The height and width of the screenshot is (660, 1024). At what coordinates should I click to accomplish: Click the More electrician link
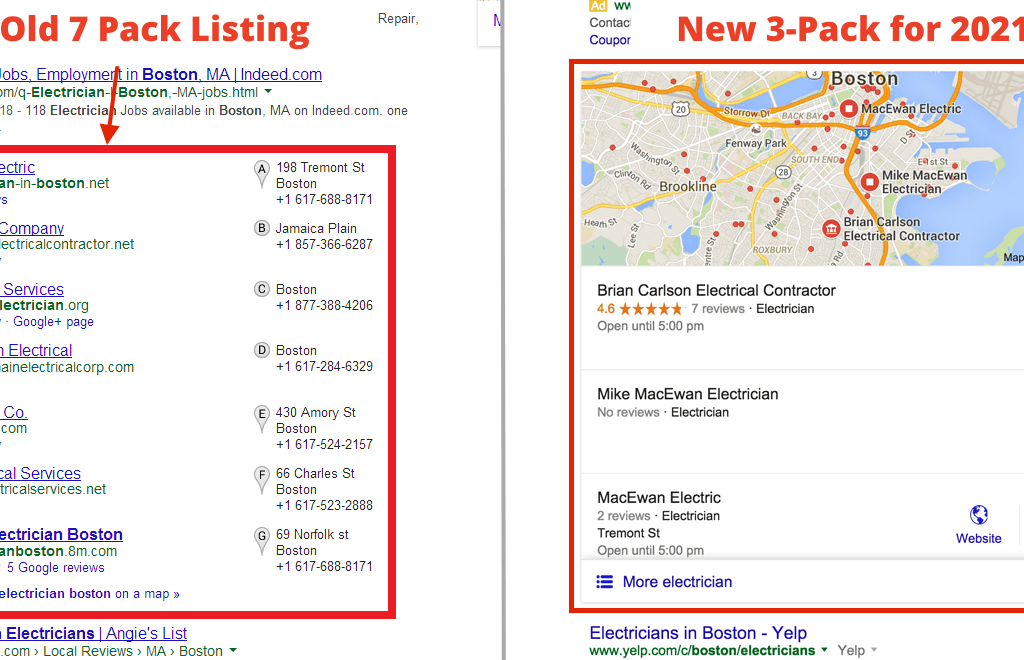pyautogui.click(x=677, y=582)
